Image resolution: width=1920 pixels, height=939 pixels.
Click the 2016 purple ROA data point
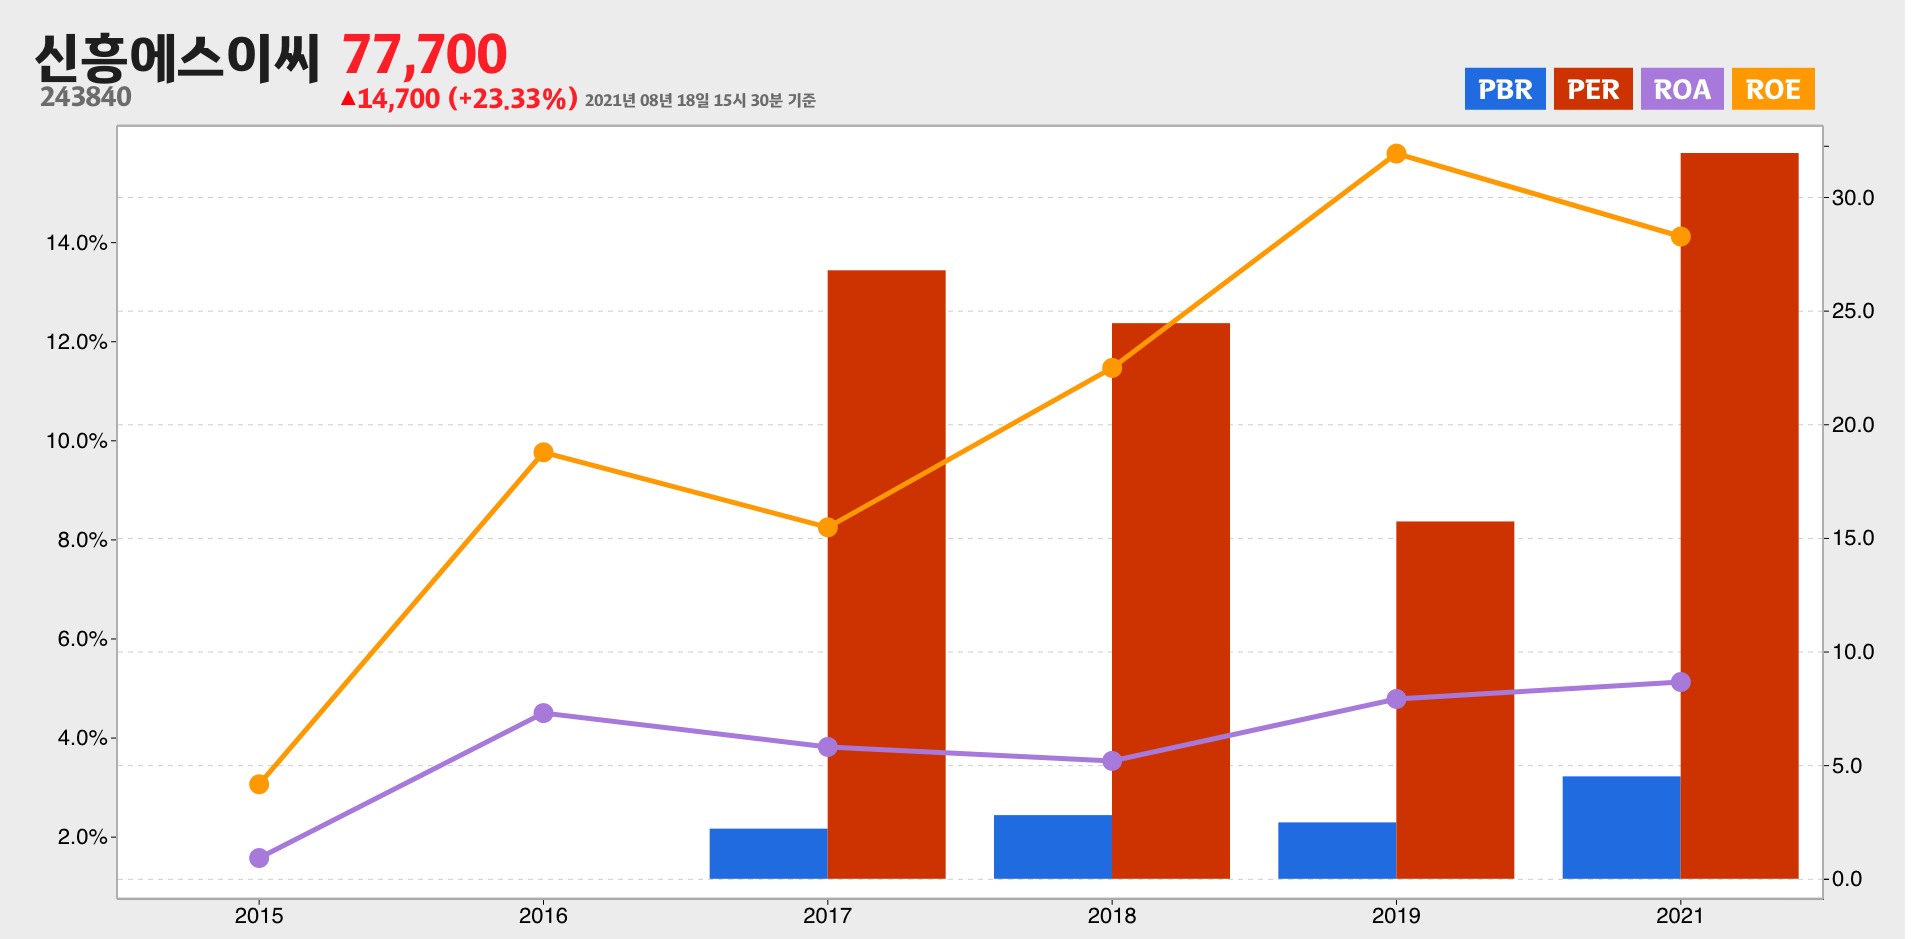(x=543, y=713)
